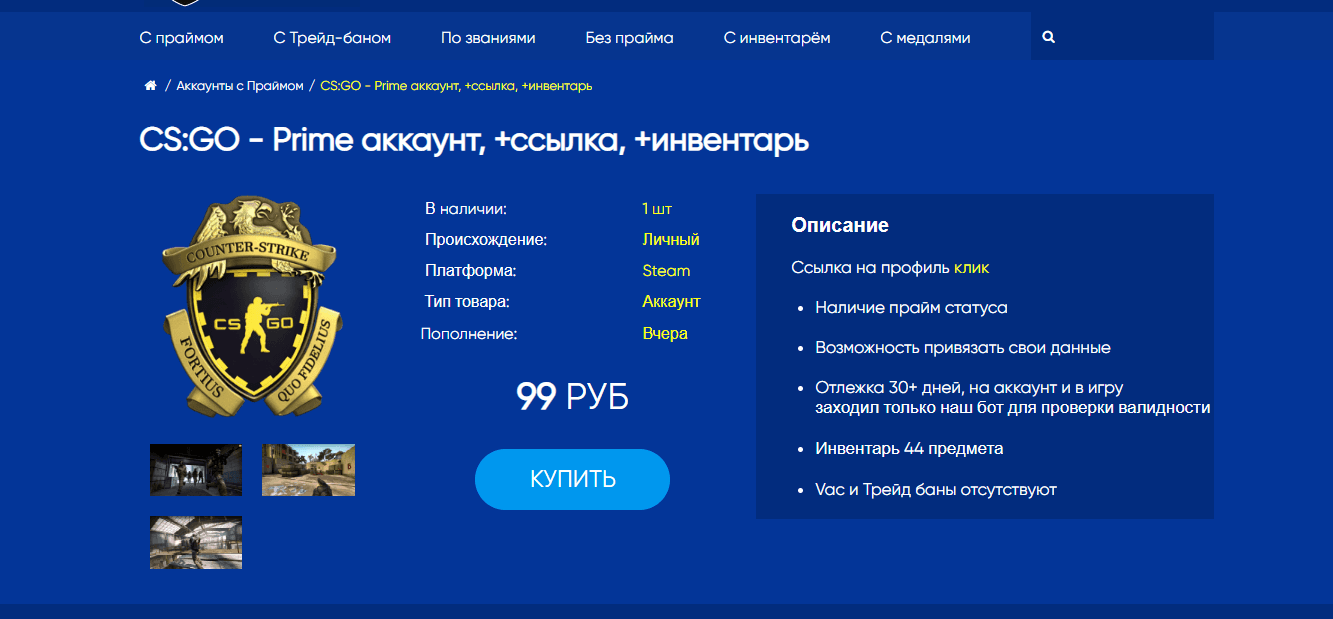
Task: Navigate to 'Без прайма' accounts
Action: pos(629,38)
